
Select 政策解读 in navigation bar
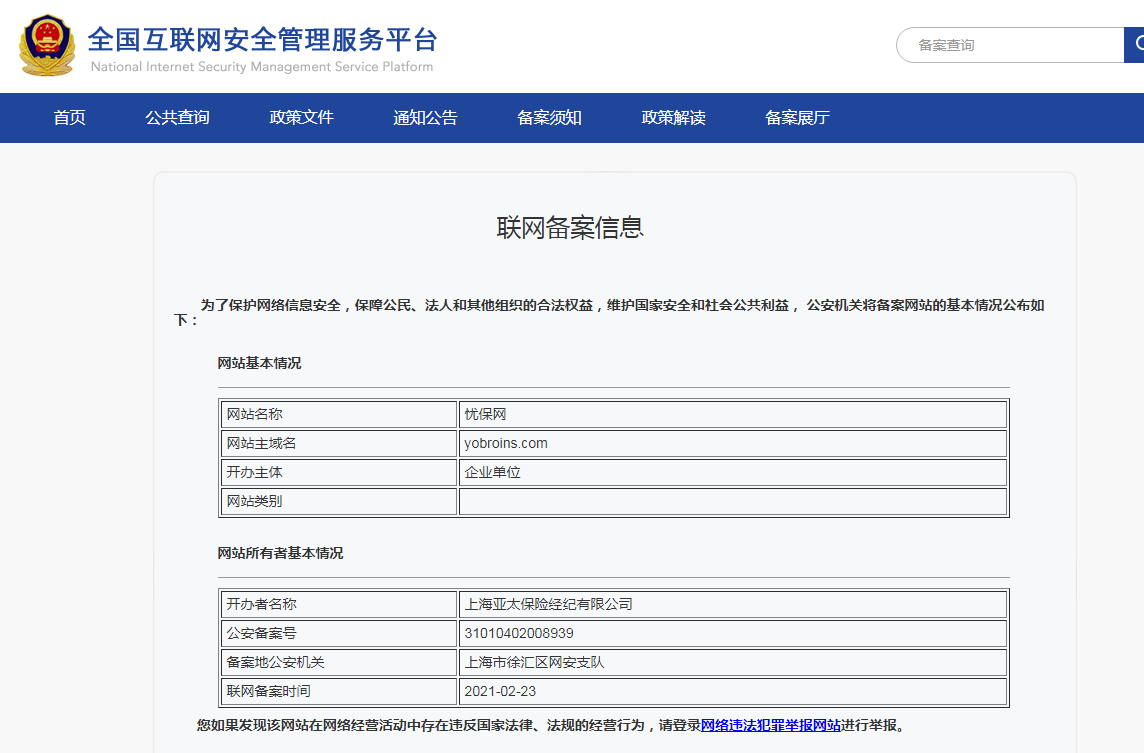coord(673,117)
